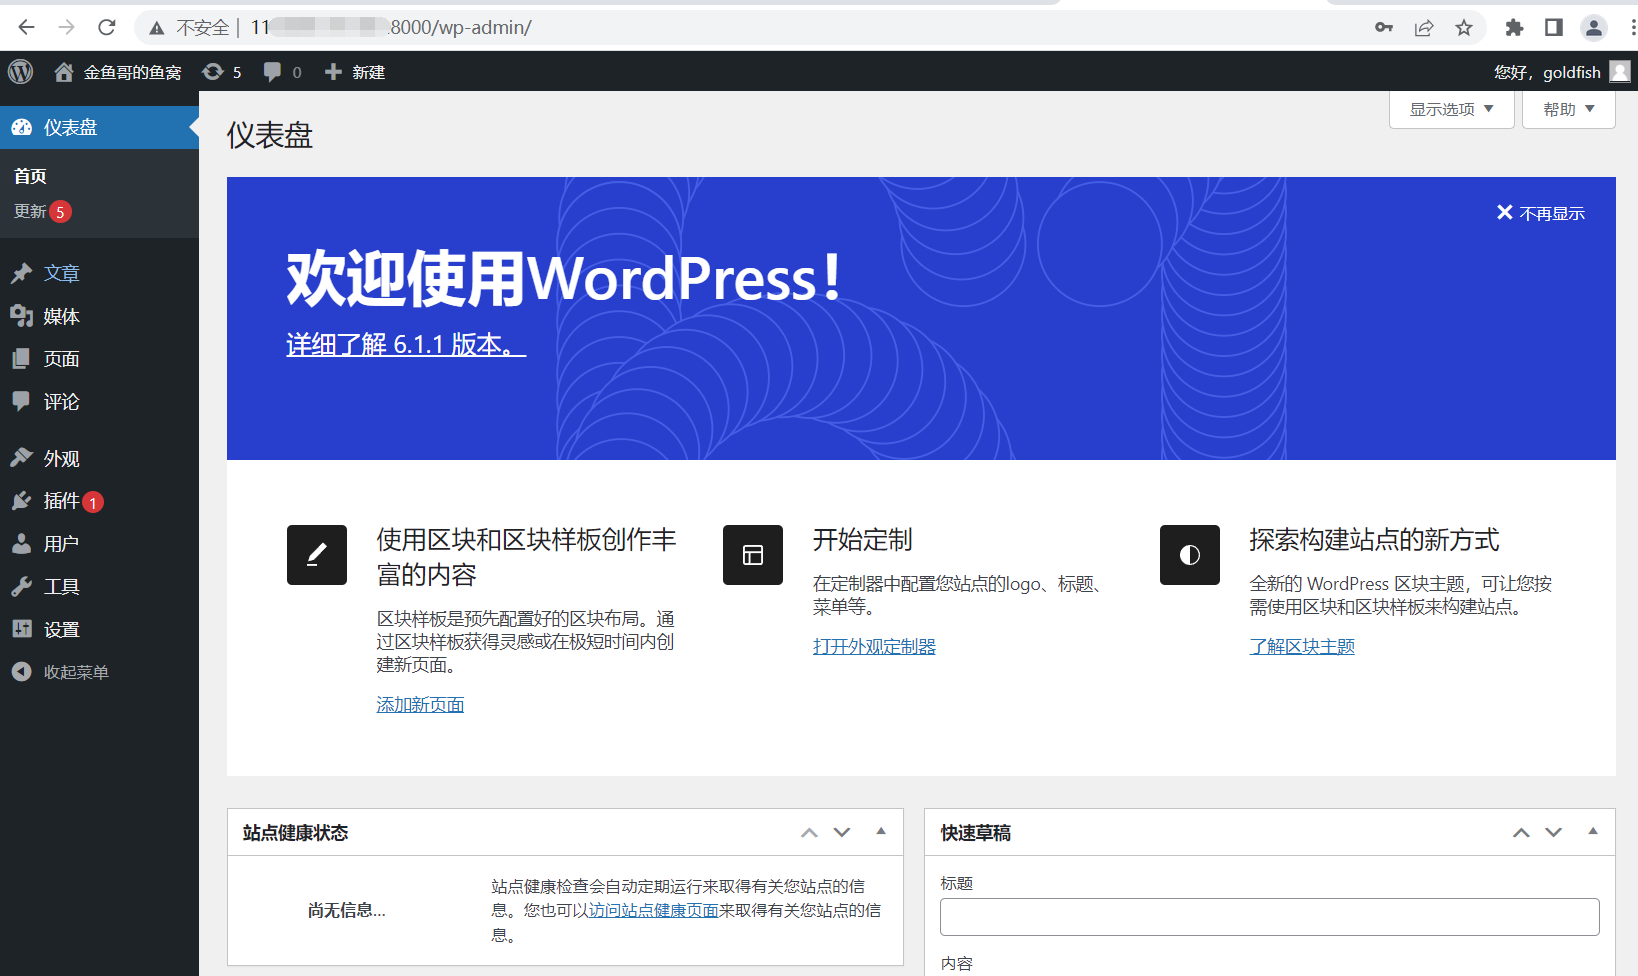Click the 欢迎使用WordPress! banner heading
This screenshot has height=976, width=1638.
coord(563,278)
